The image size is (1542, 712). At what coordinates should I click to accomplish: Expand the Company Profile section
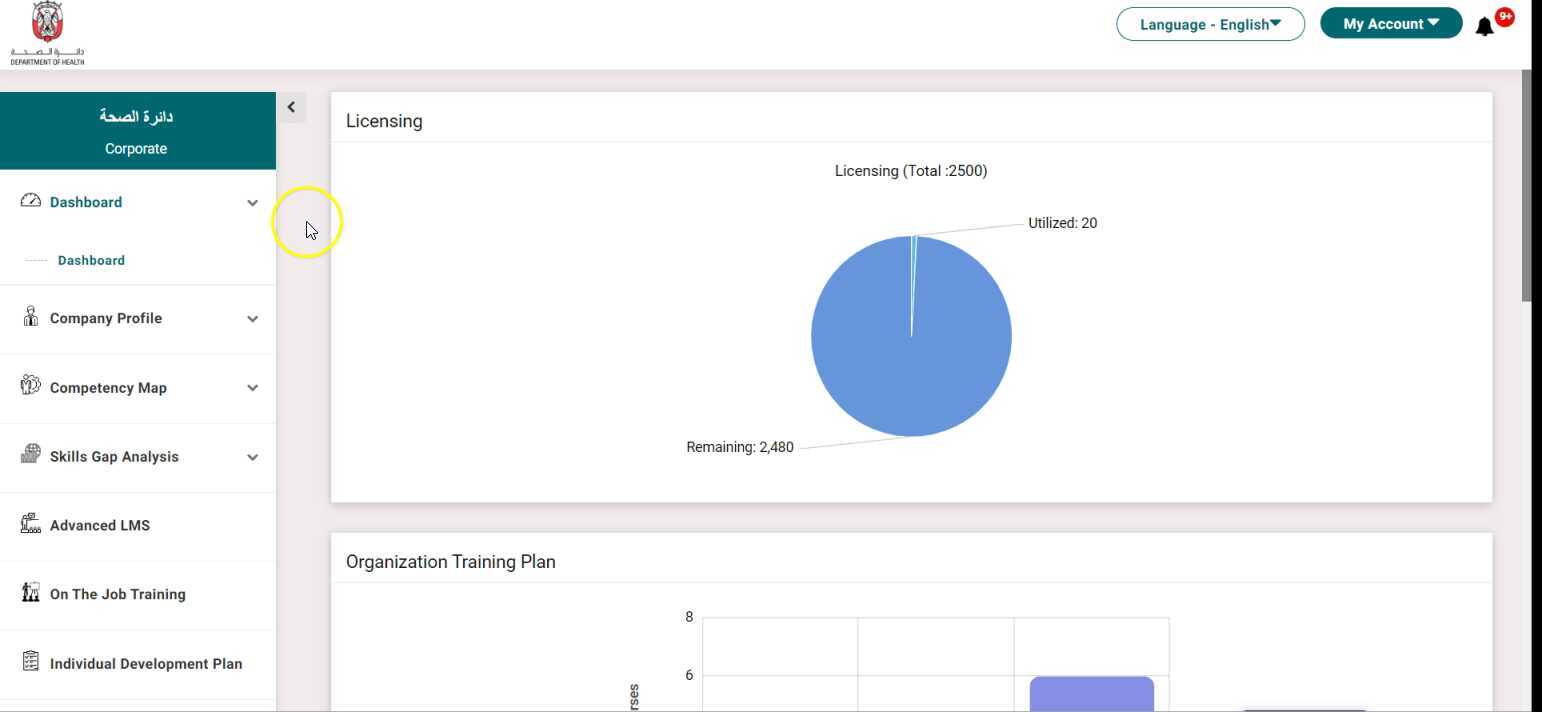pos(252,318)
